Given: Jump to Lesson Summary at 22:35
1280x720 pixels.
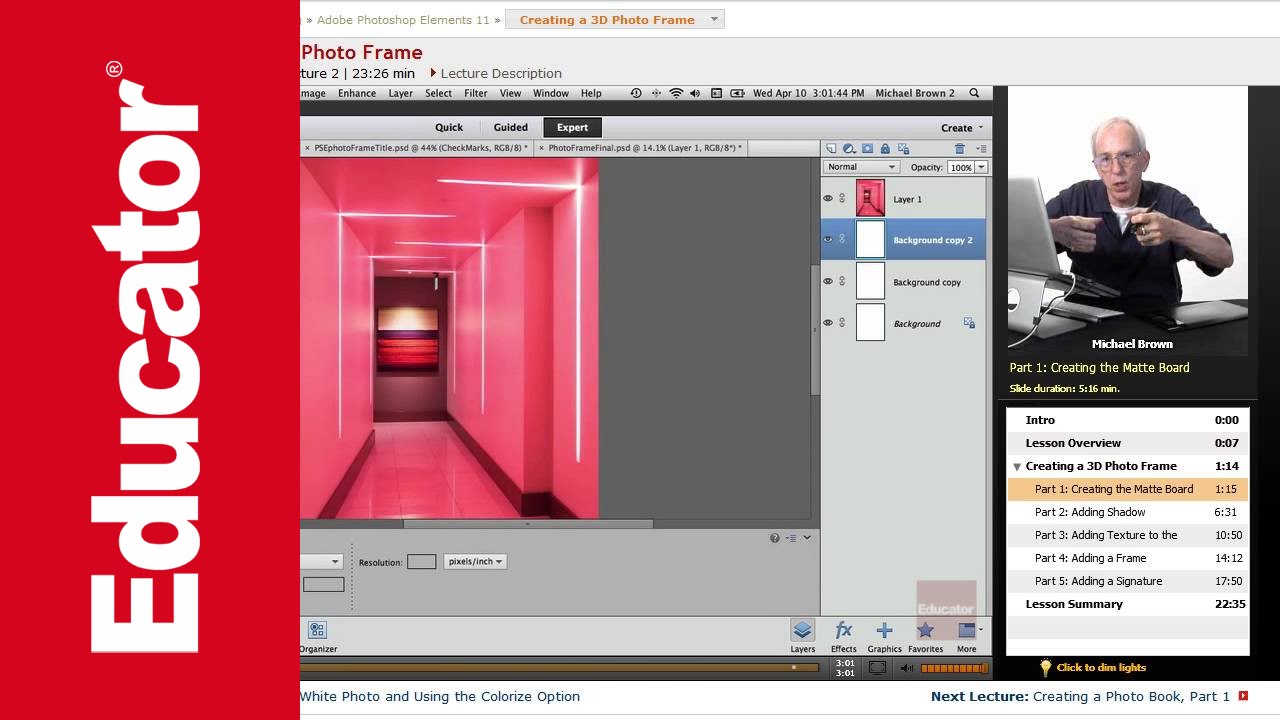Looking at the screenshot, I should (1127, 604).
